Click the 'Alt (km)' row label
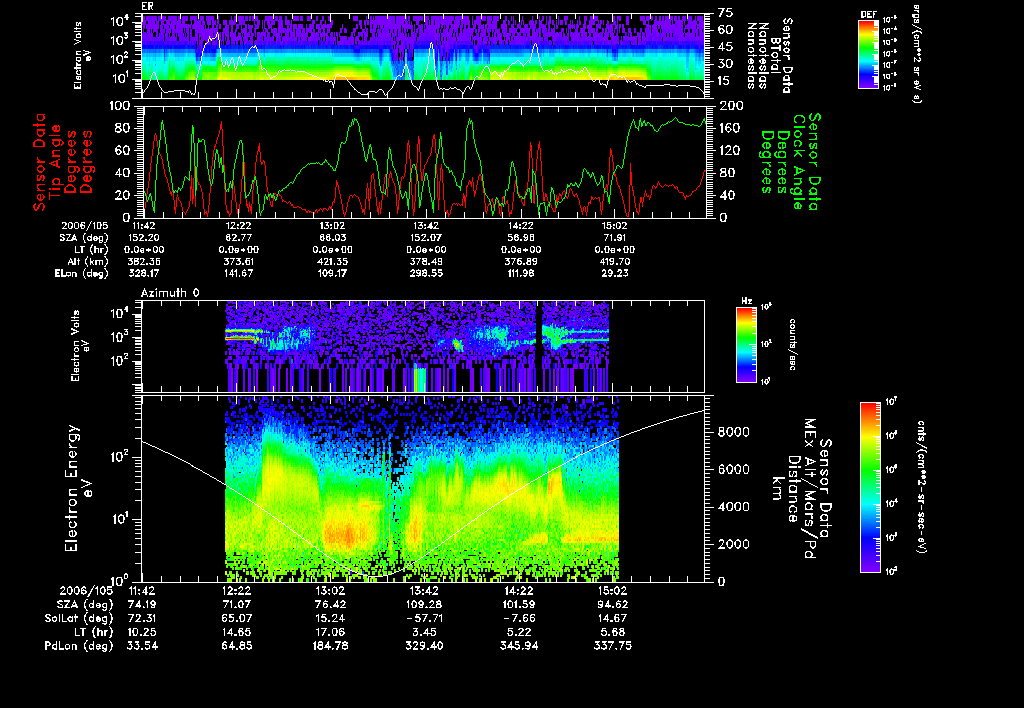The height and width of the screenshot is (708, 1024). pos(88,261)
